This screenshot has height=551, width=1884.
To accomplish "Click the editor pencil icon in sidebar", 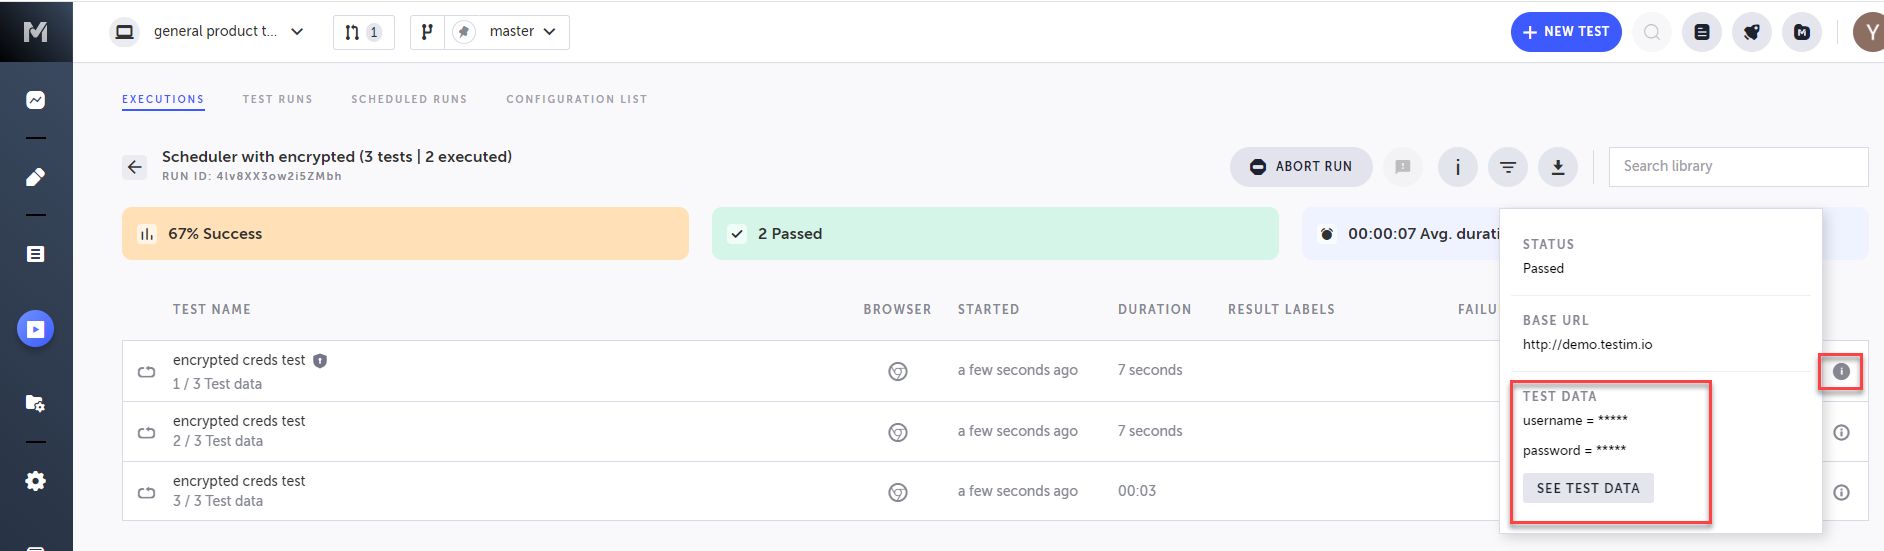I will point(35,177).
